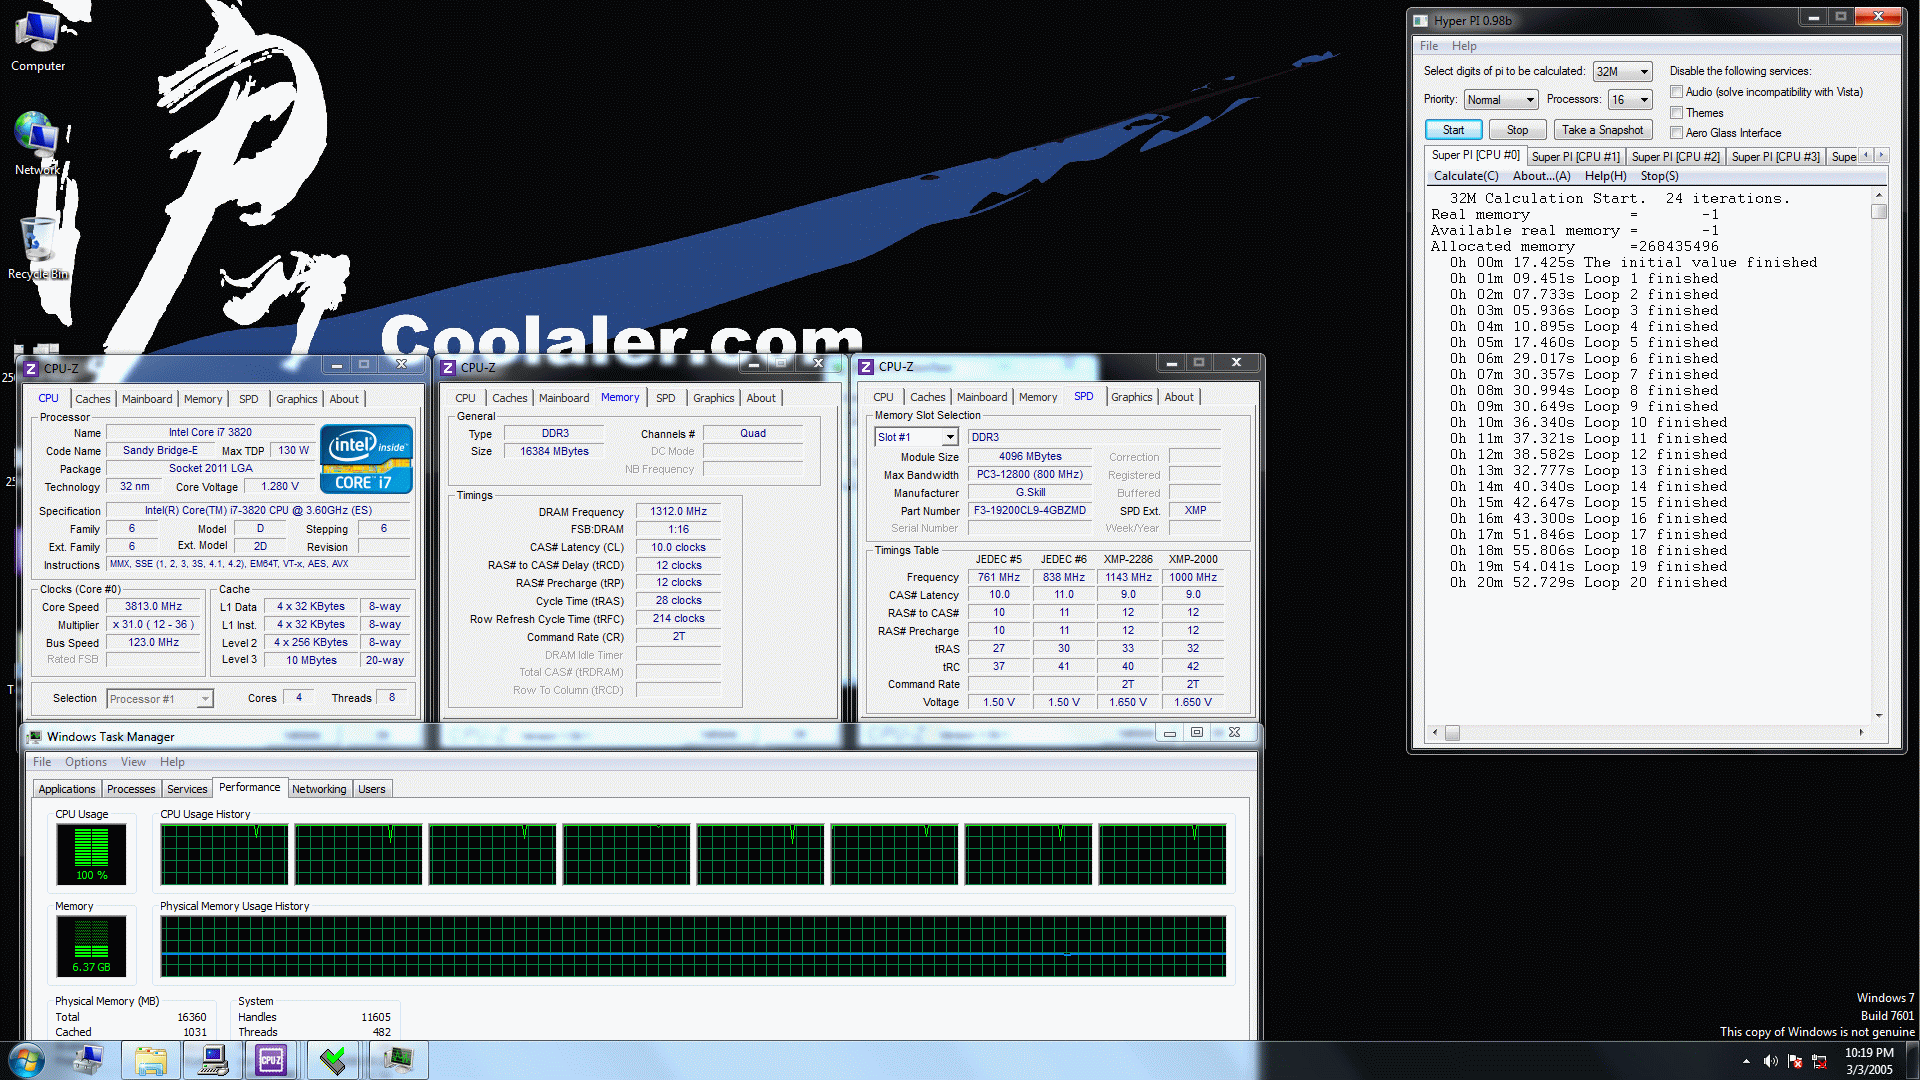This screenshot has height=1080, width=1920.
Task: Open the Recycle Bin desktop icon
Action: [x=38, y=248]
